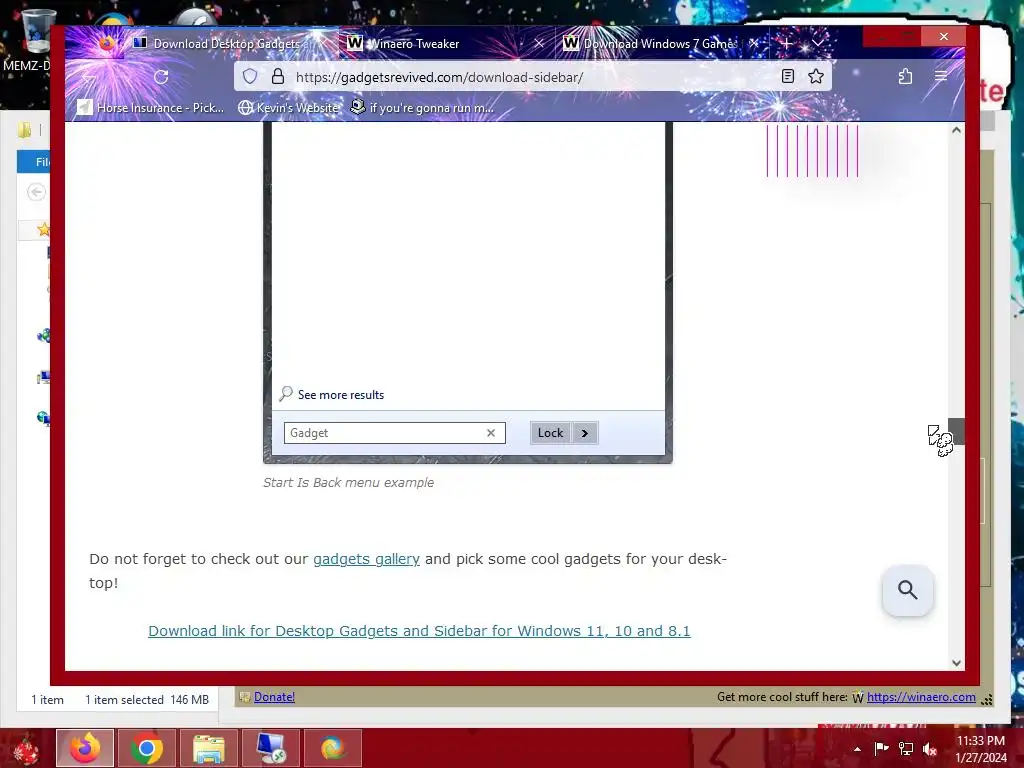Viewport: 1024px width, 768px height.
Task: Click "1 item selected 146 MB" status text
Action: [147, 699]
